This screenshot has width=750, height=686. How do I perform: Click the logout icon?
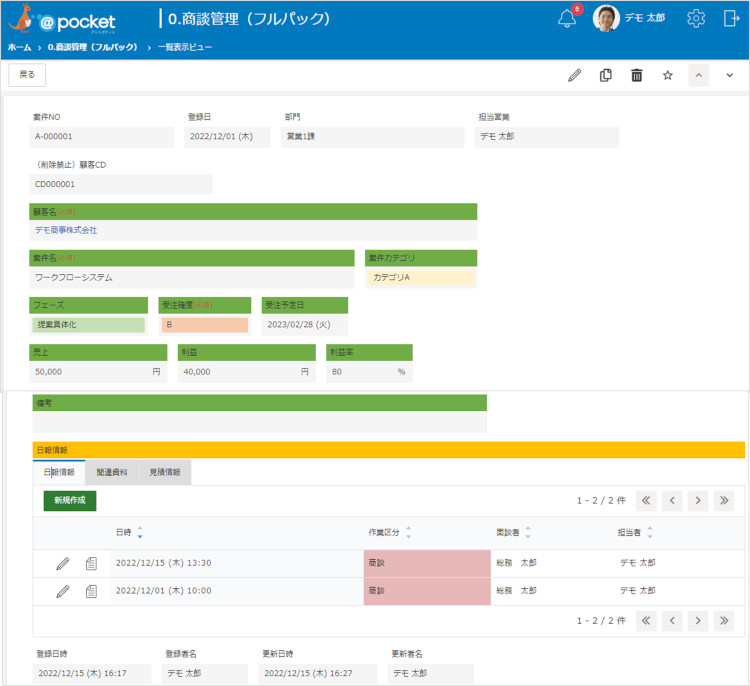coord(731,19)
